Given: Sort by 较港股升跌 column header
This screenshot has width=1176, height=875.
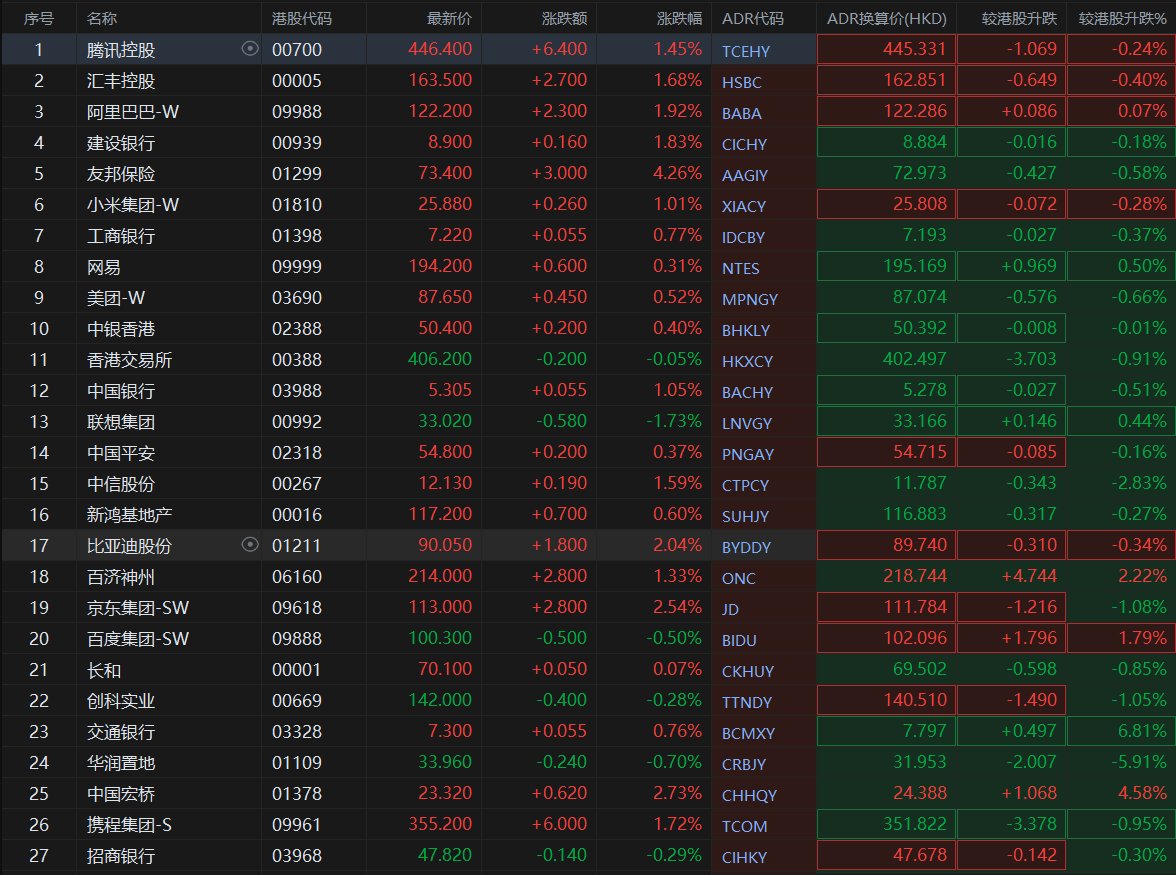Looking at the screenshot, I should (x=1019, y=18).
